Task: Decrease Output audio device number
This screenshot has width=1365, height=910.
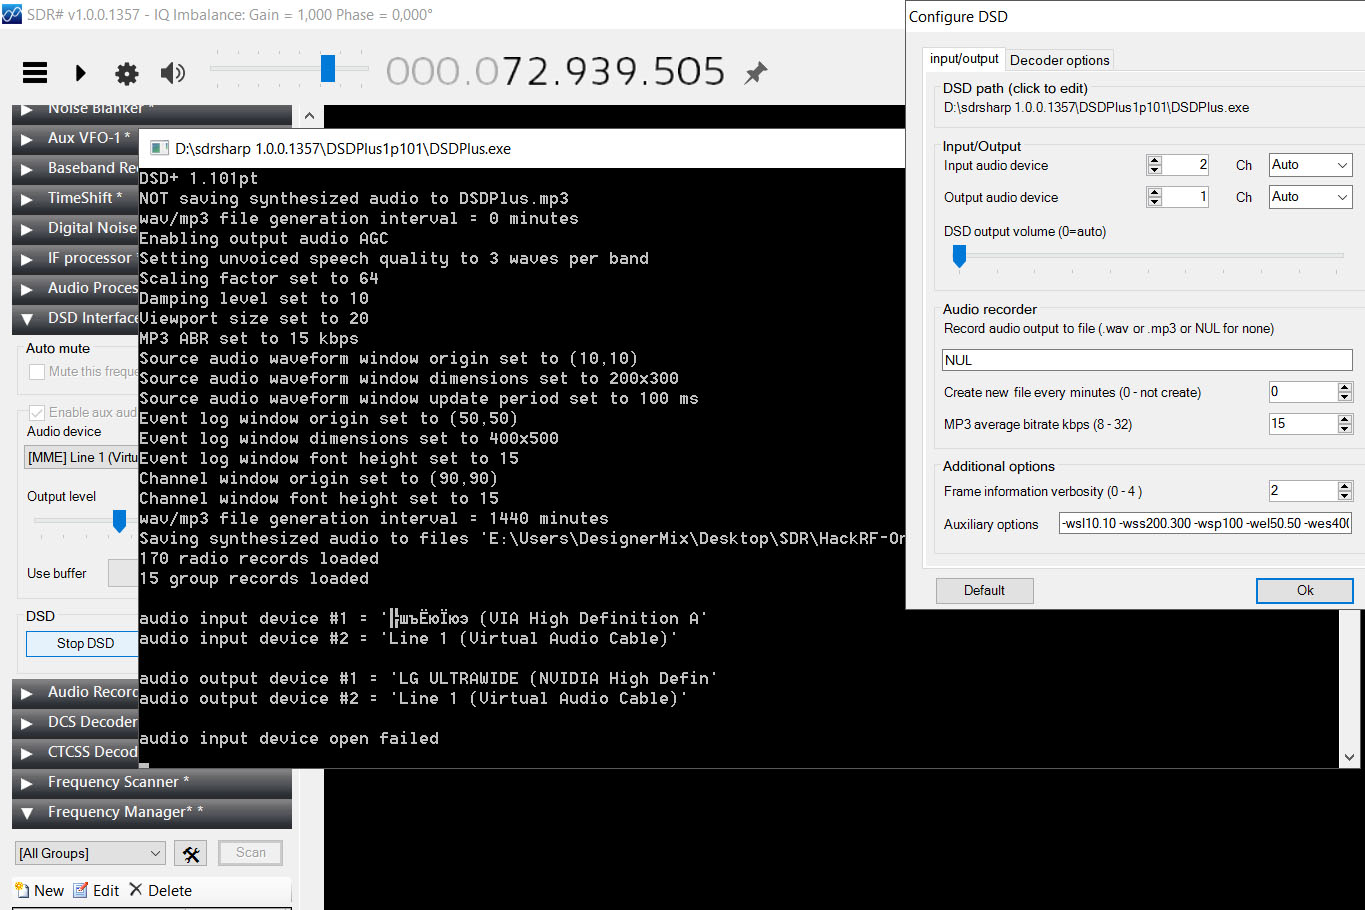Action: pyautogui.click(x=1154, y=202)
